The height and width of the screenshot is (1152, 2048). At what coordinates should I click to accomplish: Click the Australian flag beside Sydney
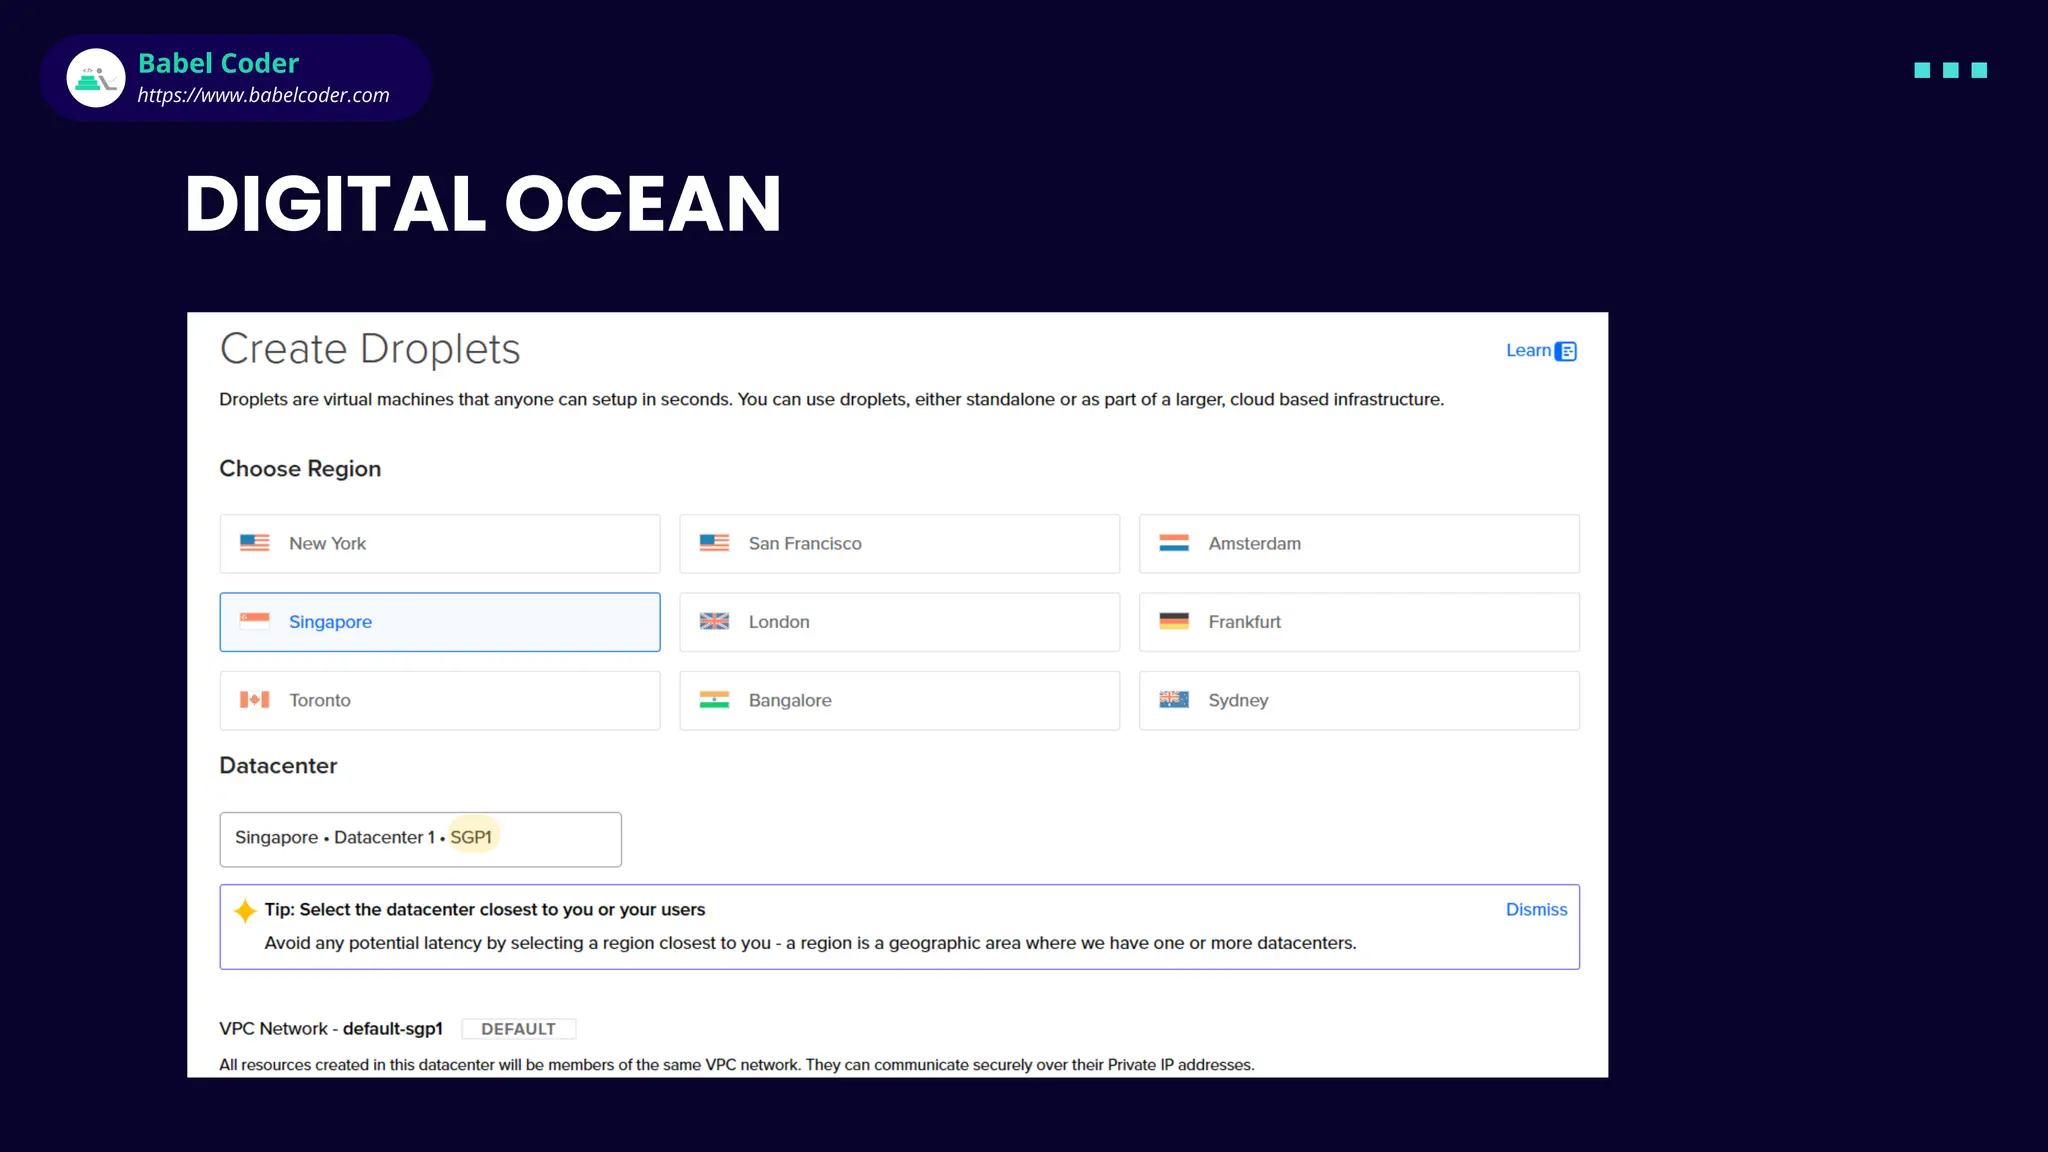click(x=1174, y=700)
